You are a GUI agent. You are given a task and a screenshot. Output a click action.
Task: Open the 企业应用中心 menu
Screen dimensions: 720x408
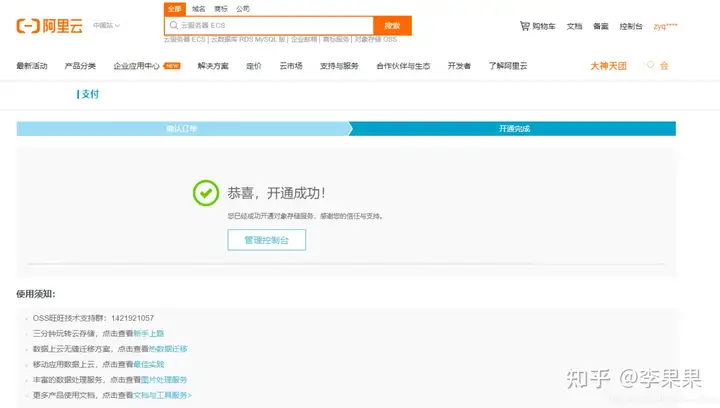pos(136,66)
